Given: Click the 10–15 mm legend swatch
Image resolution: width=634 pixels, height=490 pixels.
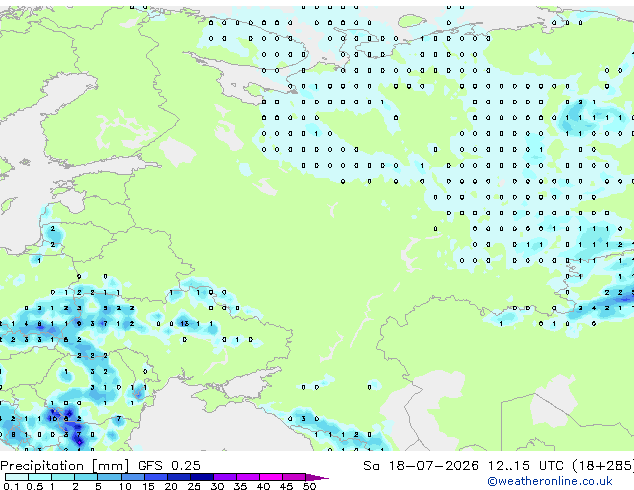Looking at the screenshot, I should pos(132,477).
